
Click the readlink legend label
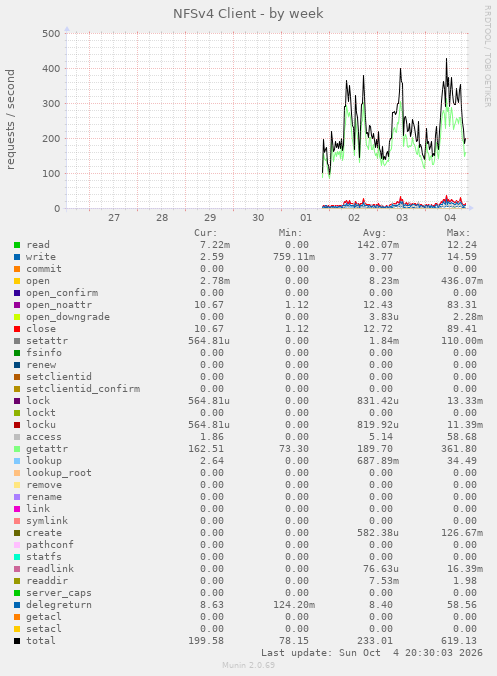[x=50, y=569]
